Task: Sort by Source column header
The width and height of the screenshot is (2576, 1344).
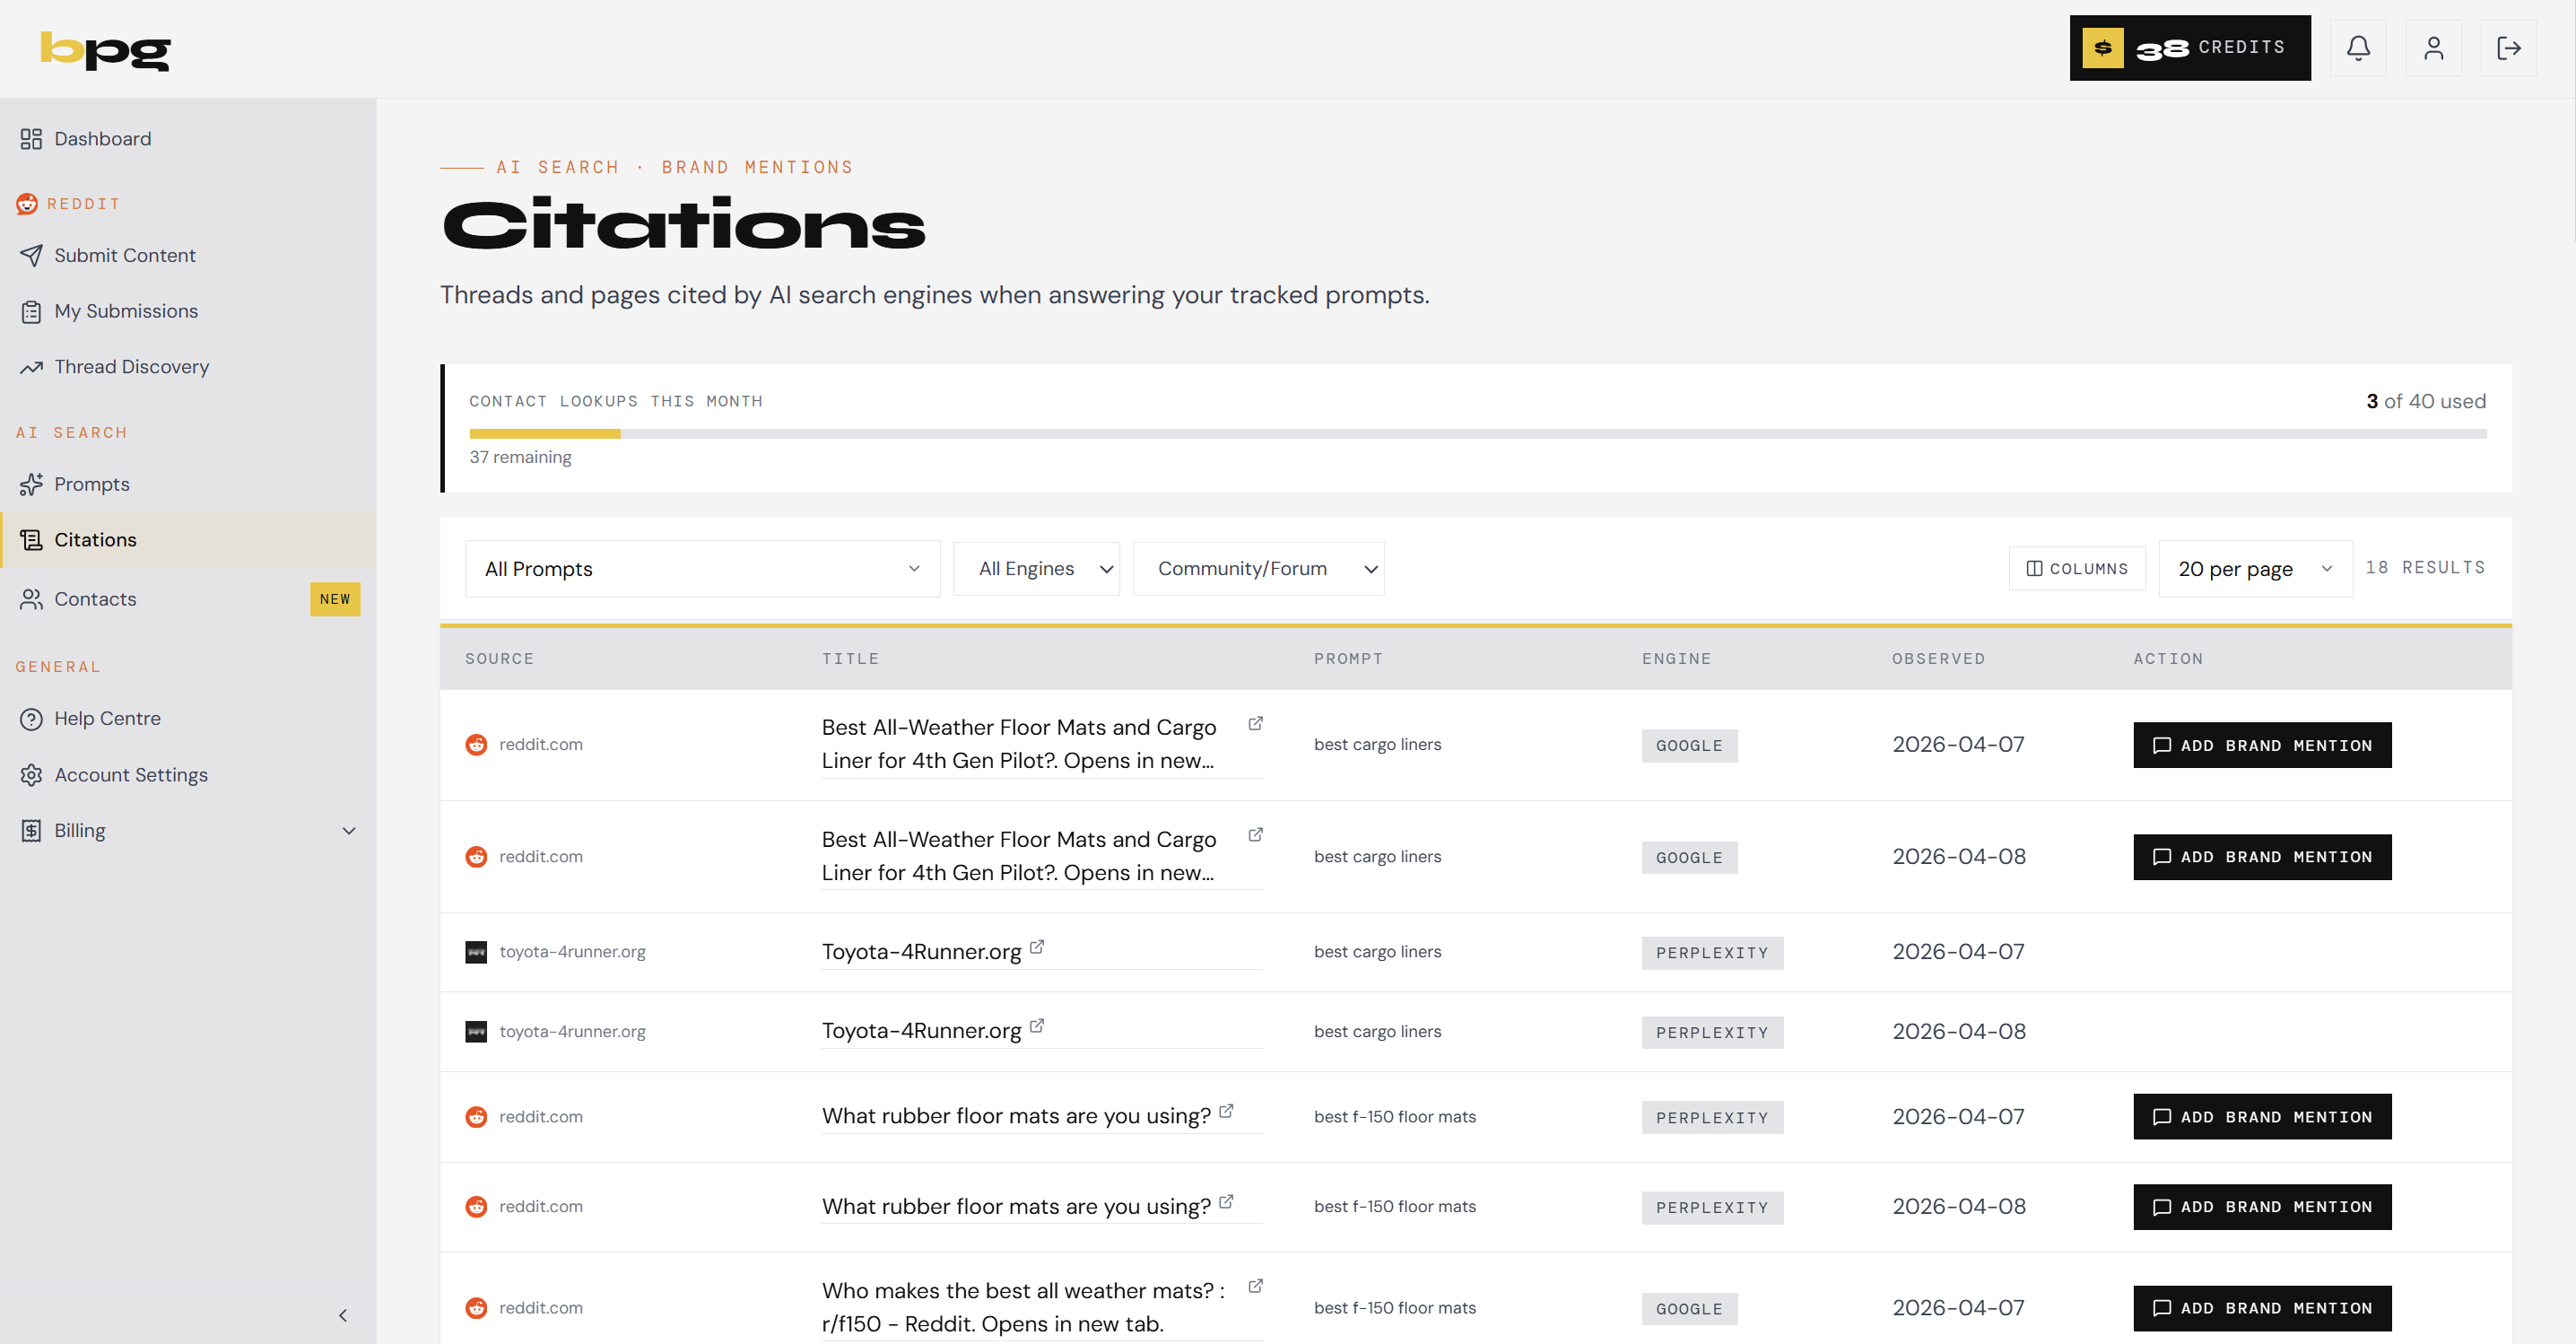Action: (x=499, y=659)
